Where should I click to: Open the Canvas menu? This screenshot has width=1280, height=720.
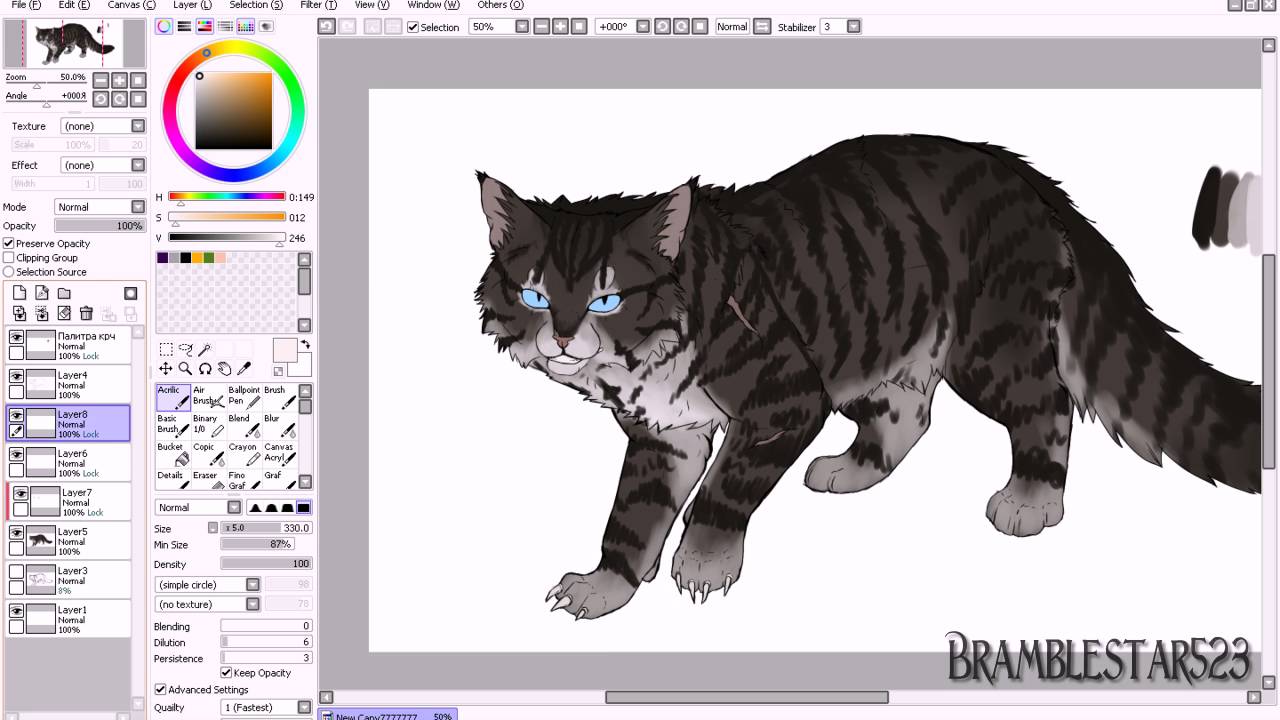pyautogui.click(x=131, y=5)
